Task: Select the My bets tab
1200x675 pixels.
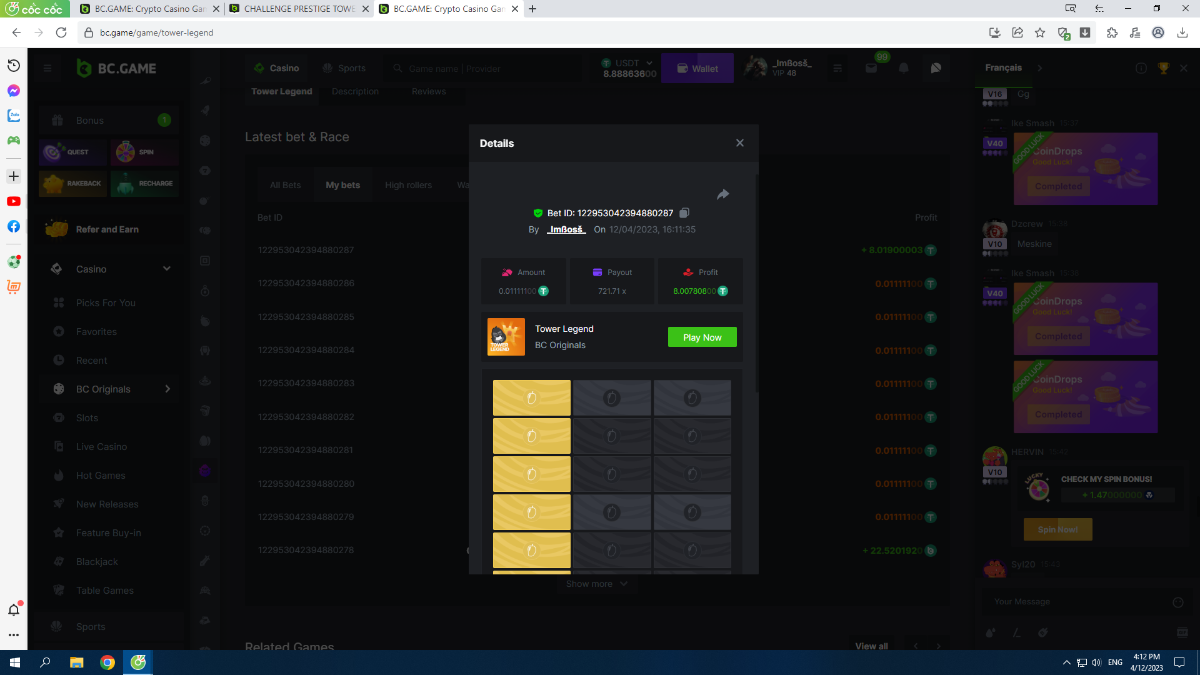Action: [x=343, y=185]
